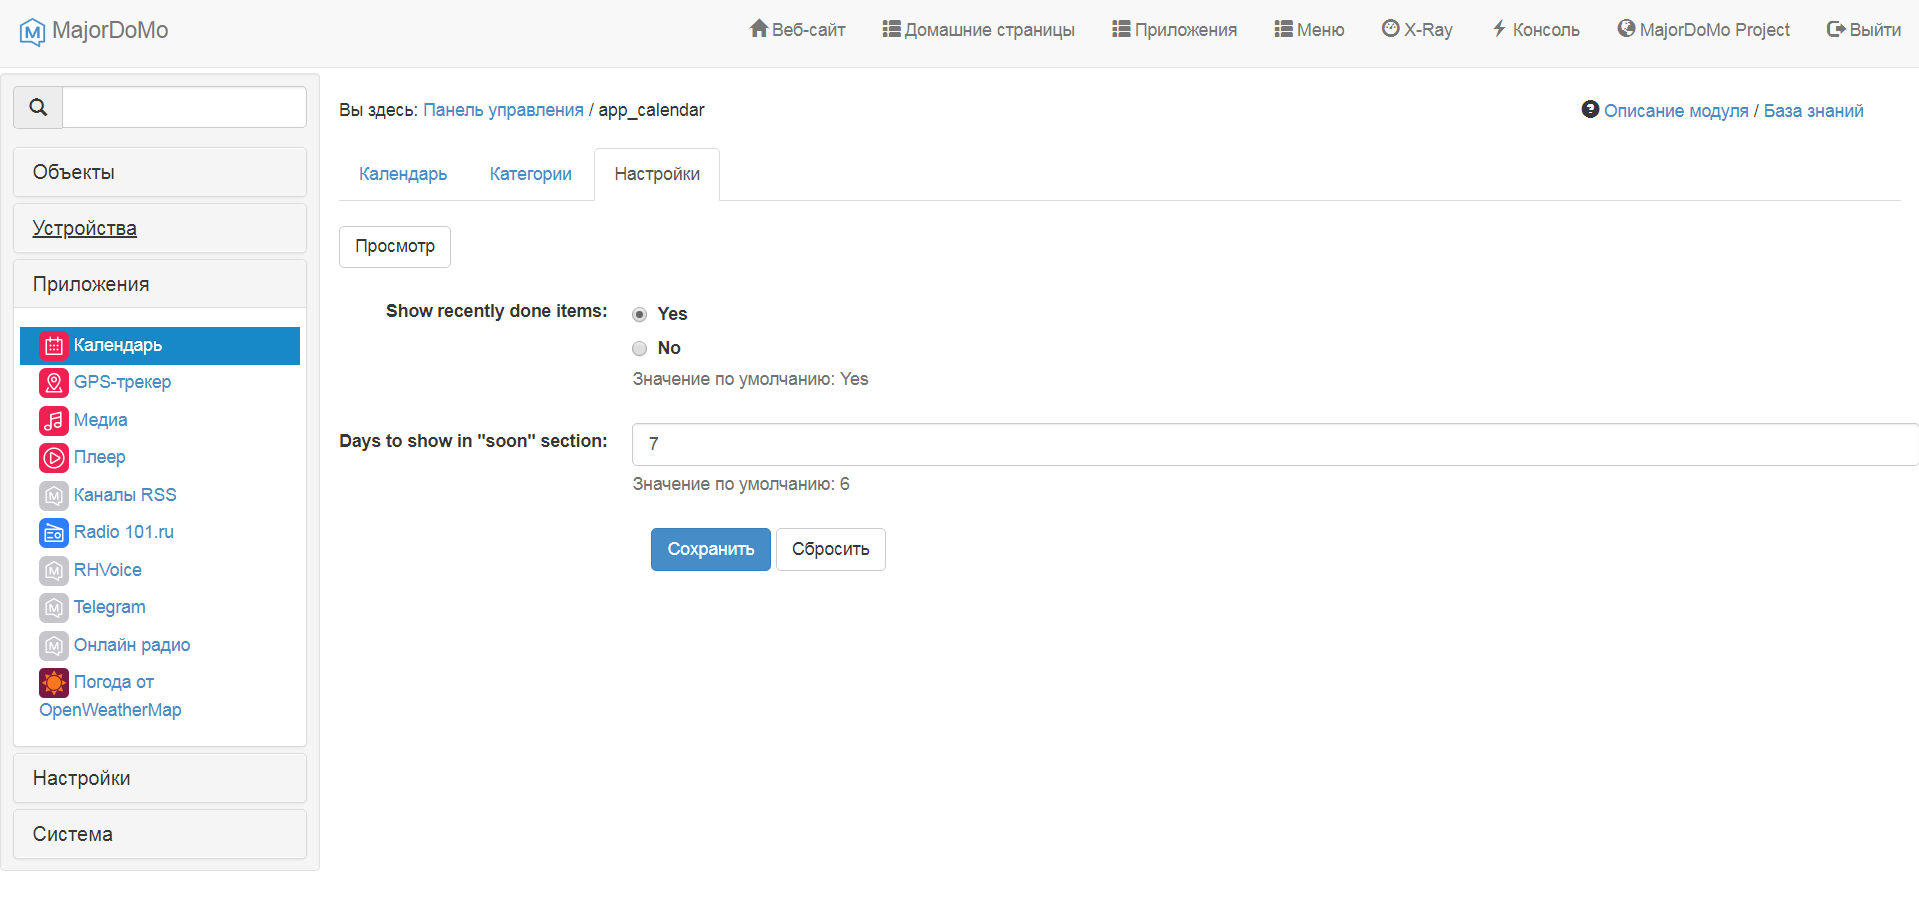The height and width of the screenshot is (912, 1919).
Task: Click the Radio 101.ru radio icon
Action: pyautogui.click(x=54, y=533)
